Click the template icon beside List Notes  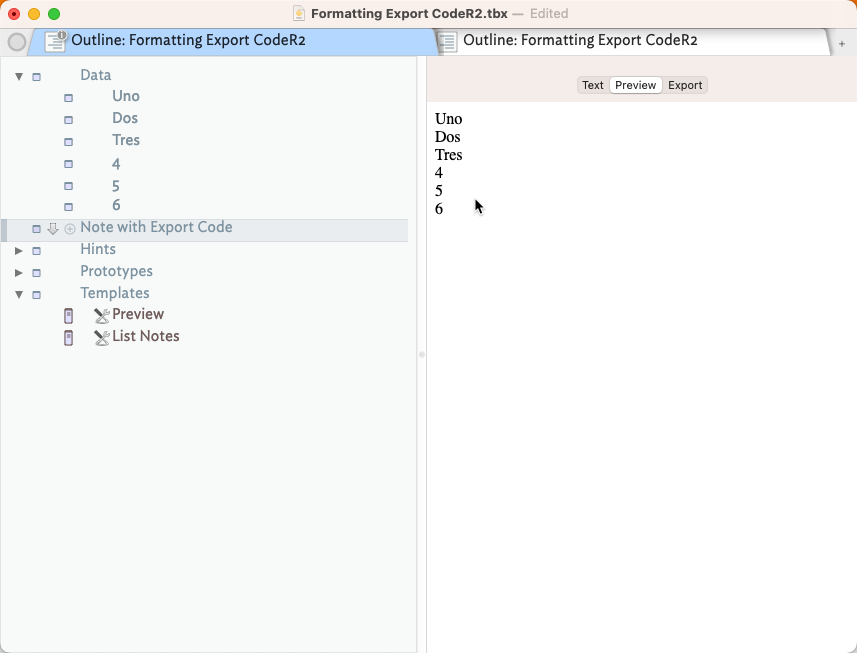(68, 337)
